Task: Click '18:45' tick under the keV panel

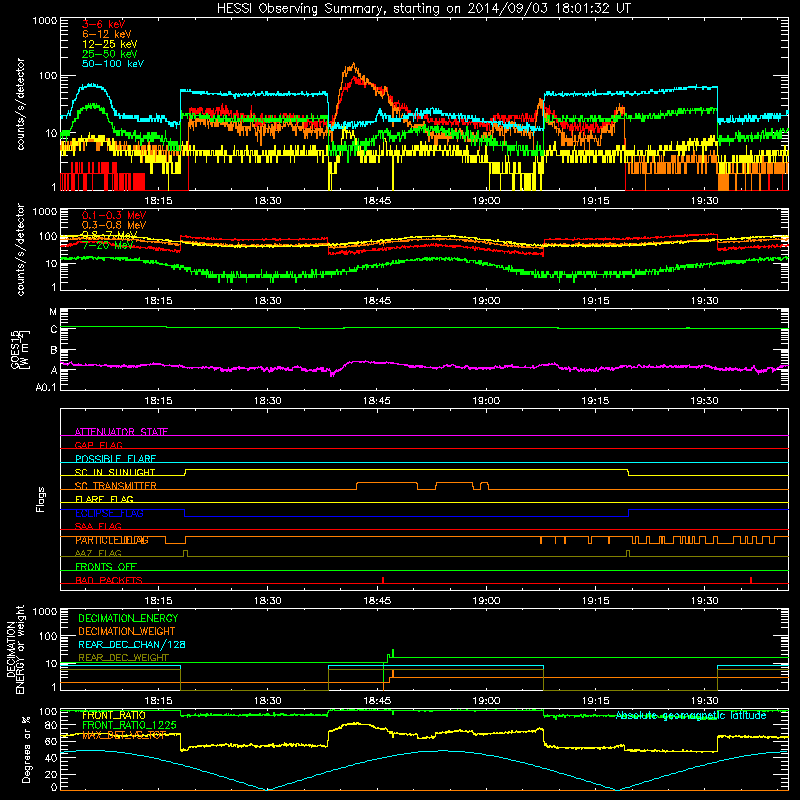Action: coord(377,201)
